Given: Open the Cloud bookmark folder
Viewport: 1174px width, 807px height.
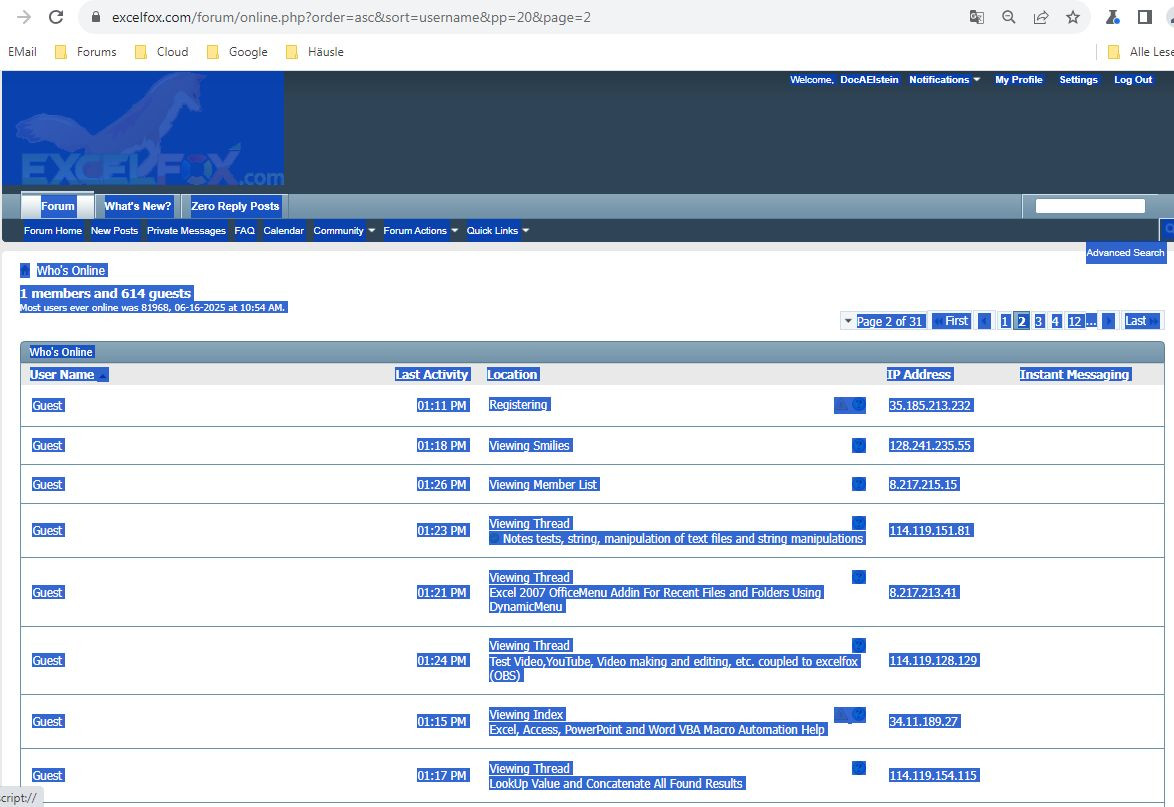Looking at the screenshot, I should click(x=161, y=52).
